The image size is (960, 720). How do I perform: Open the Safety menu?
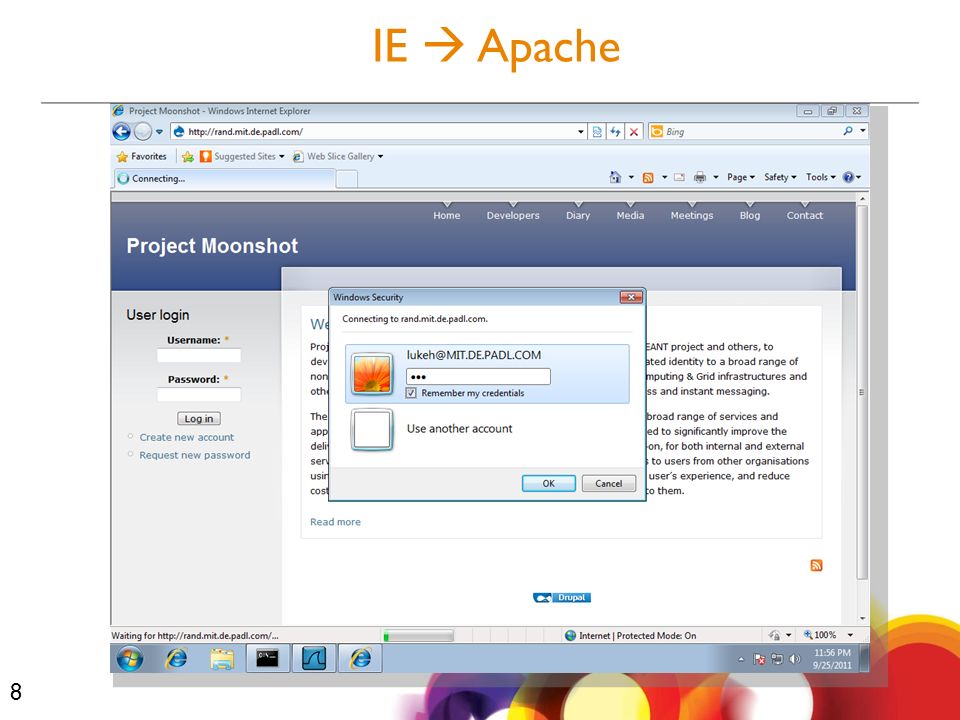[780, 178]
